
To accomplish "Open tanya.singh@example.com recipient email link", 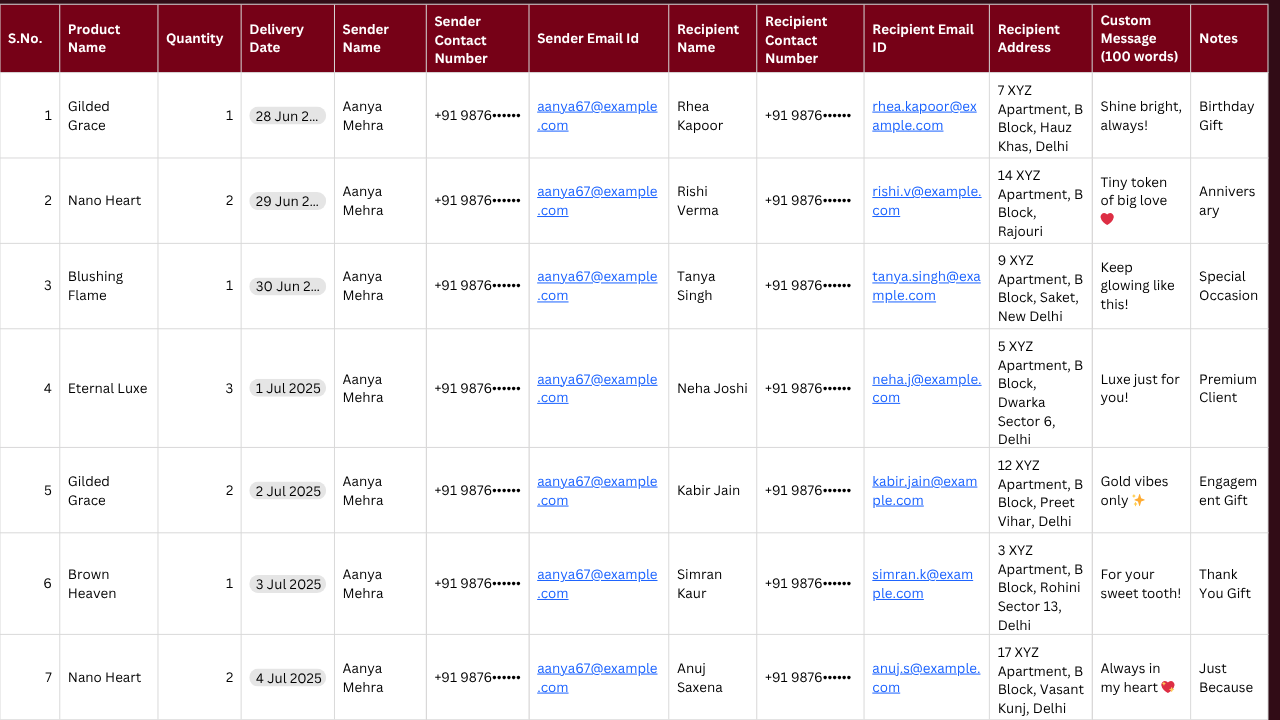I will click(x=926, y=285).
